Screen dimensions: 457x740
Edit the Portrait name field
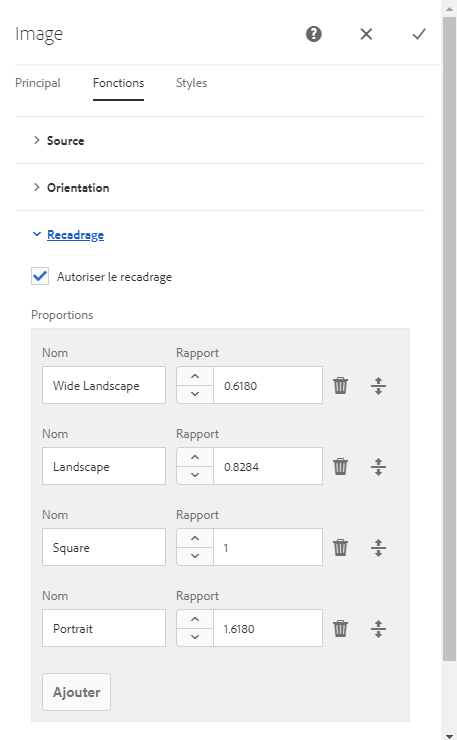[x=104, y=628]
